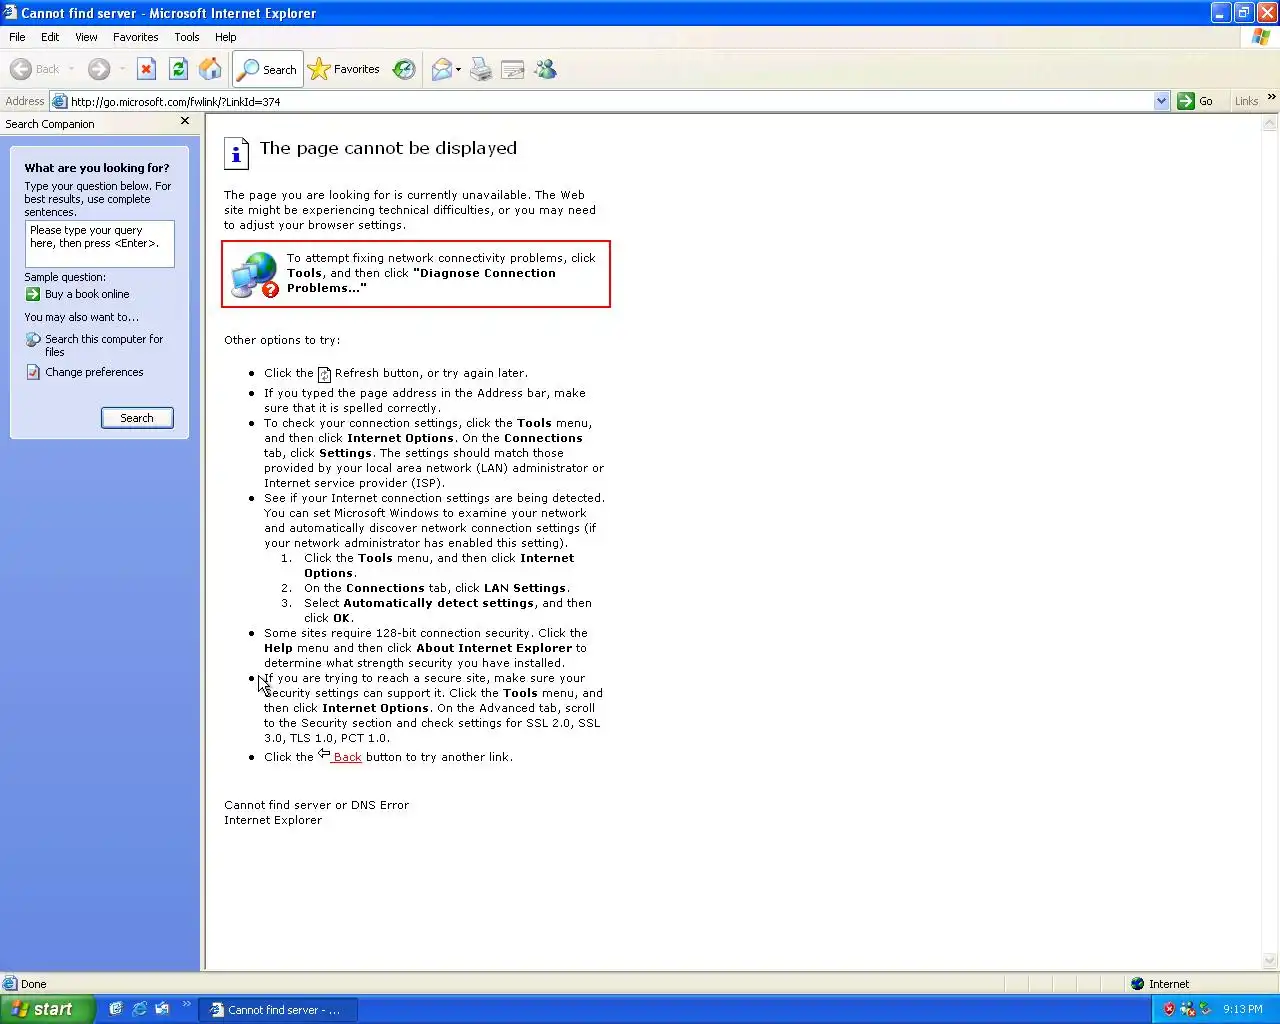This screenshot has height=1024, width=1280.
Task: Click the Edit page toolbar icon
Action: click(x=513, y=69)
